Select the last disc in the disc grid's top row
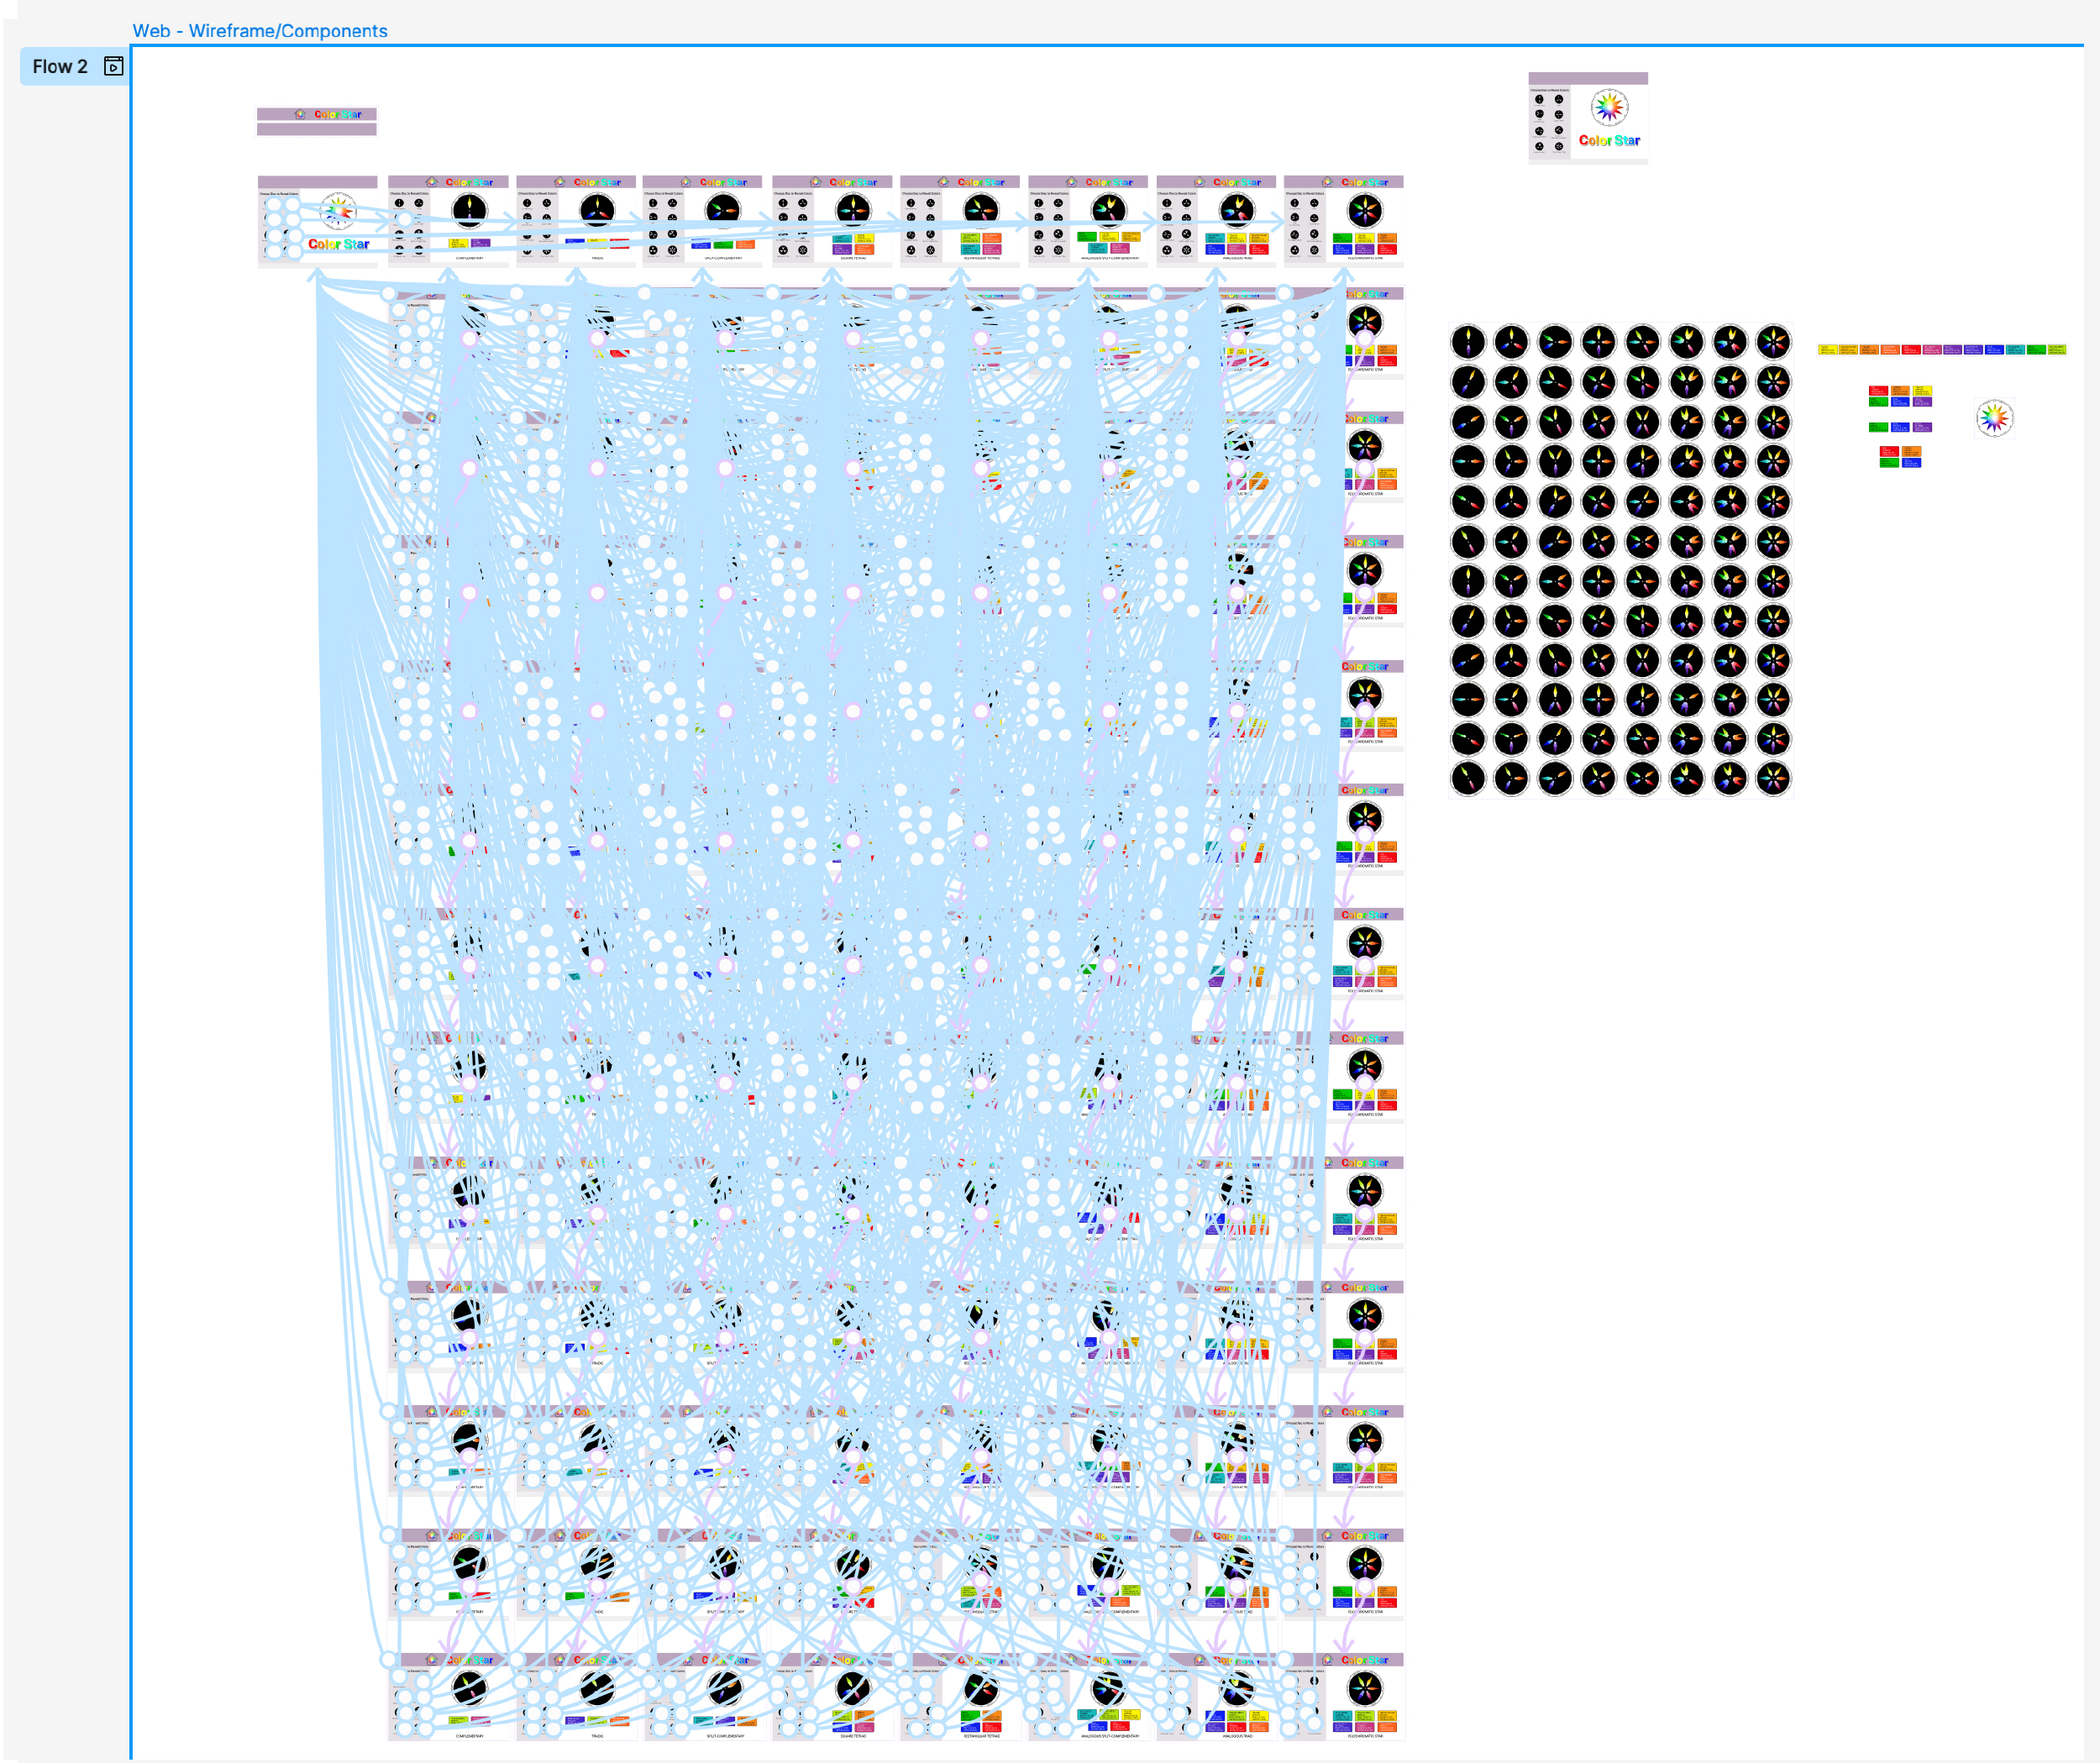The width and height of the screenshot is (2100, 1763). (1774, 342)
